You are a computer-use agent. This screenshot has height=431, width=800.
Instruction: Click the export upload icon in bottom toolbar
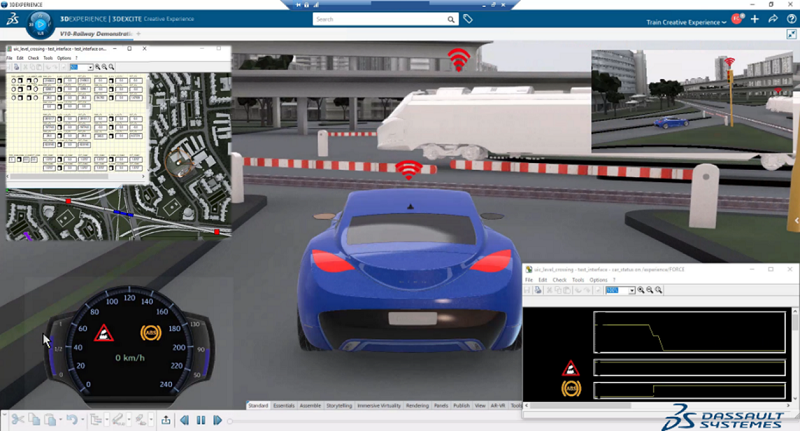click(166, 420)
